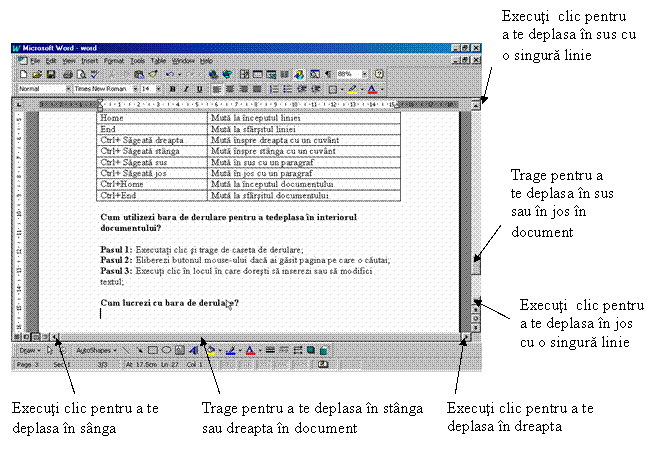Open the Table menu
Image resolution: width=657 pixels, height=461 pixels.
point(158,61)
